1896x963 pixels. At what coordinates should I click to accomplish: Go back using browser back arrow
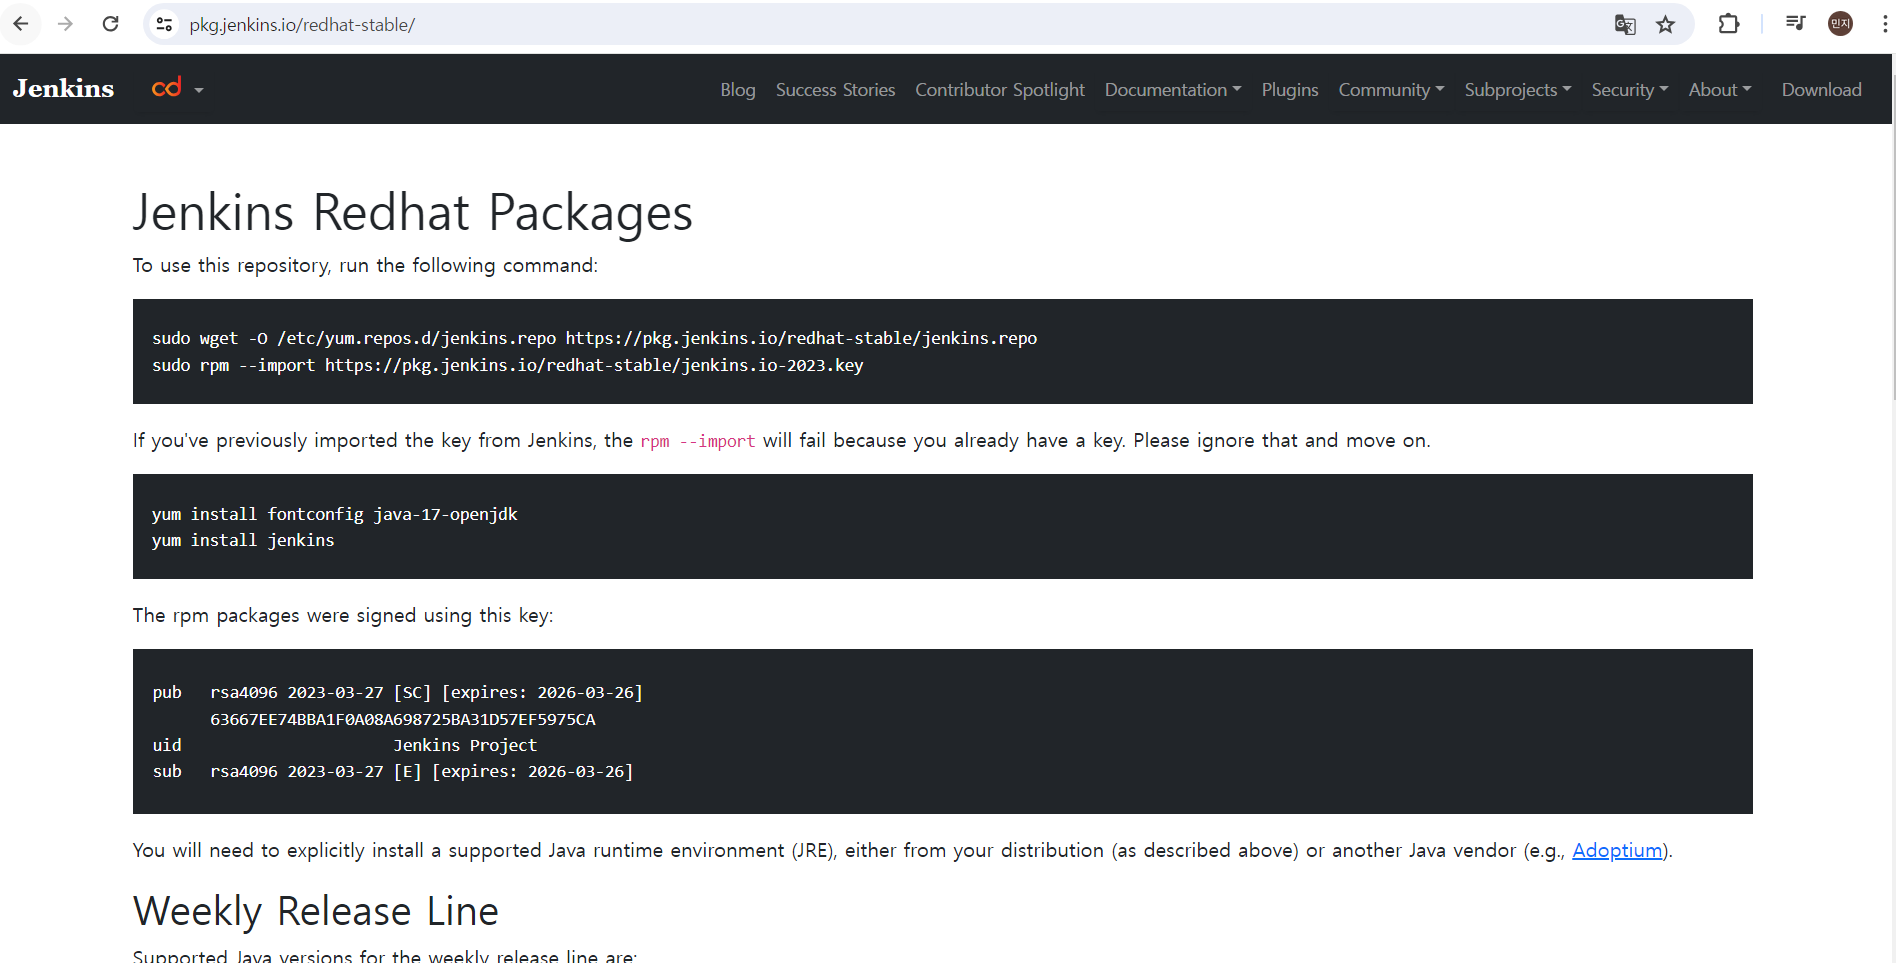(21, 24)
